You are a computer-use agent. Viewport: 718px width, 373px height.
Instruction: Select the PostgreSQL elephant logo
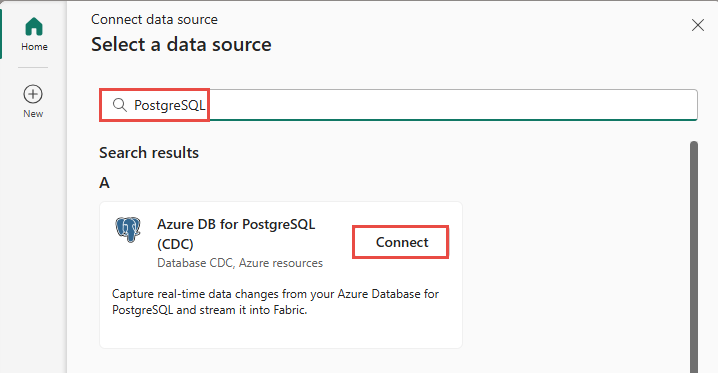(128, 229)
